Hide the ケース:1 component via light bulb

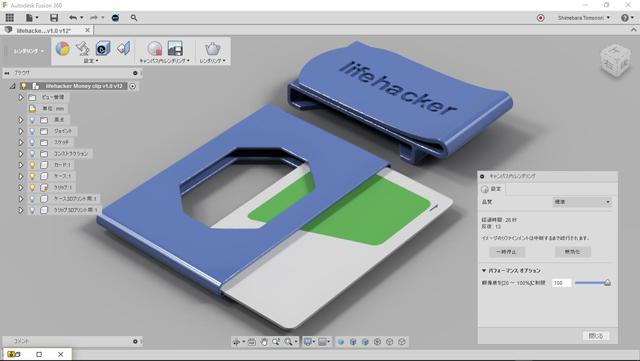tap(32, 176)
